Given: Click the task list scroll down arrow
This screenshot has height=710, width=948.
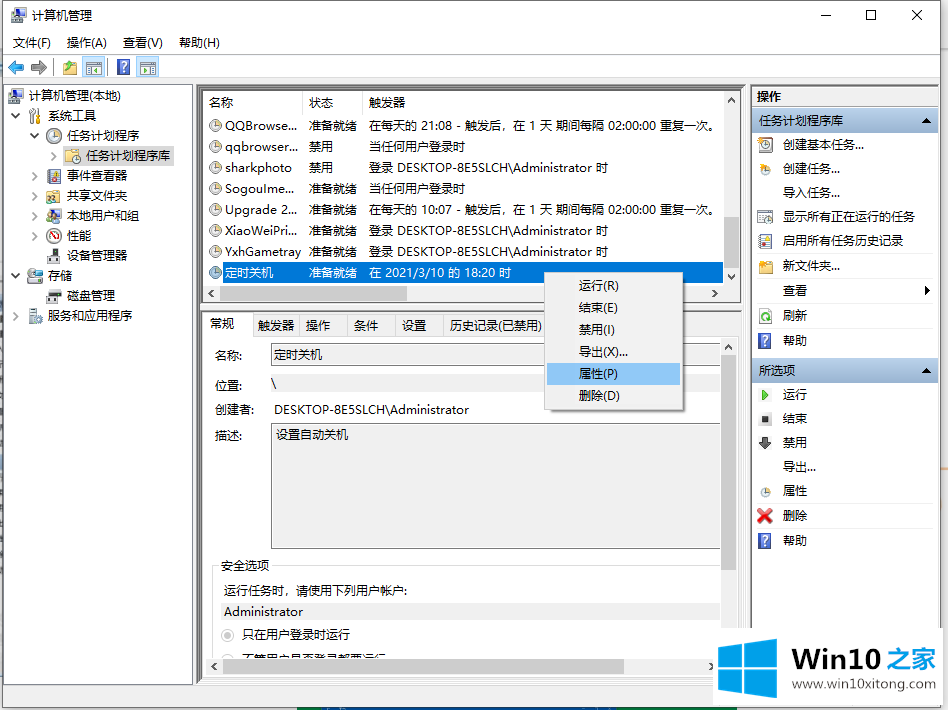Looking at the screenshot, I should pos(732,277).
